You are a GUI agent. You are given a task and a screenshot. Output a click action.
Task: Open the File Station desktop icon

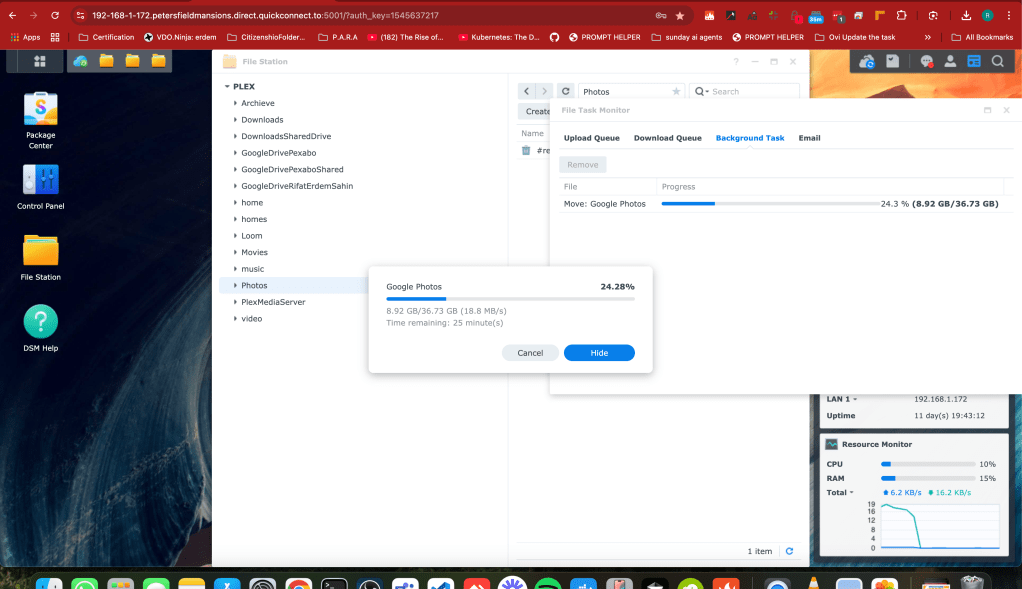pos(40,258)
